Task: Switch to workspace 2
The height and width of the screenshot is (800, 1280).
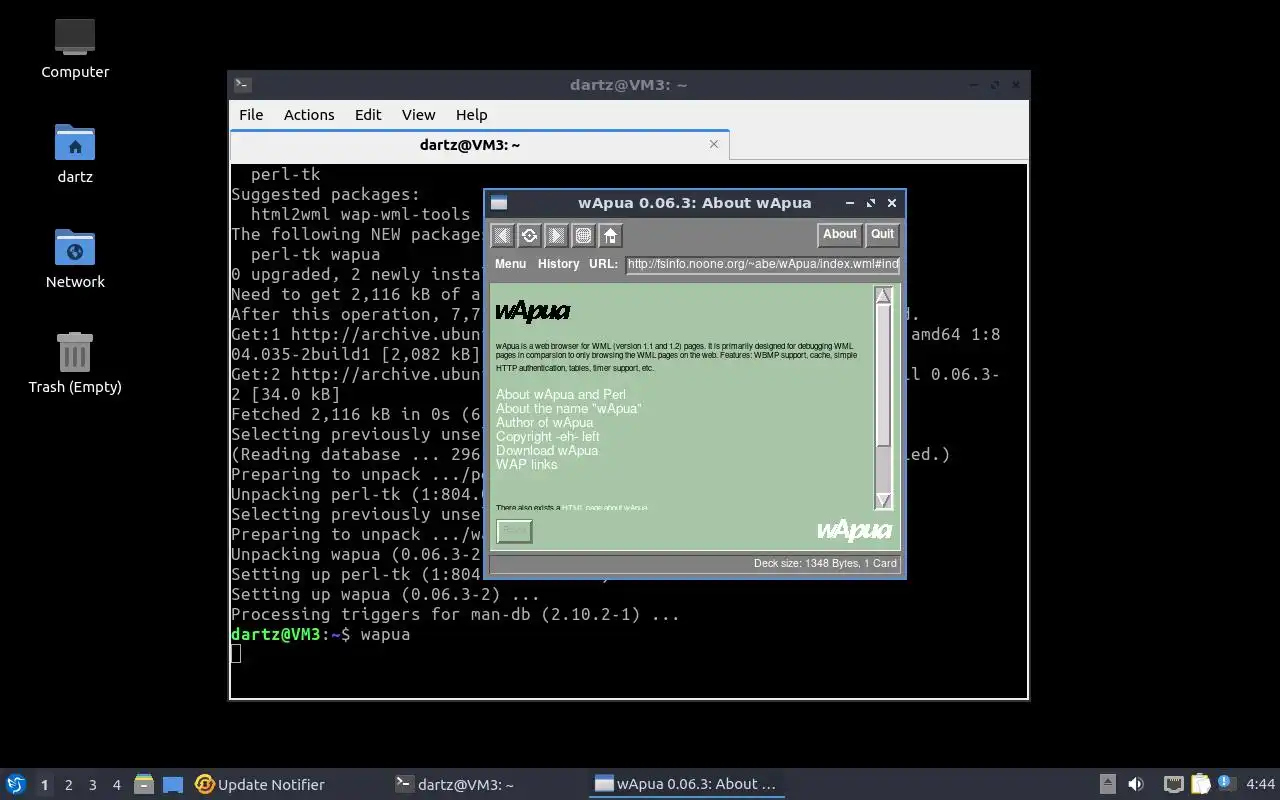Action: [x=68, y=785]
